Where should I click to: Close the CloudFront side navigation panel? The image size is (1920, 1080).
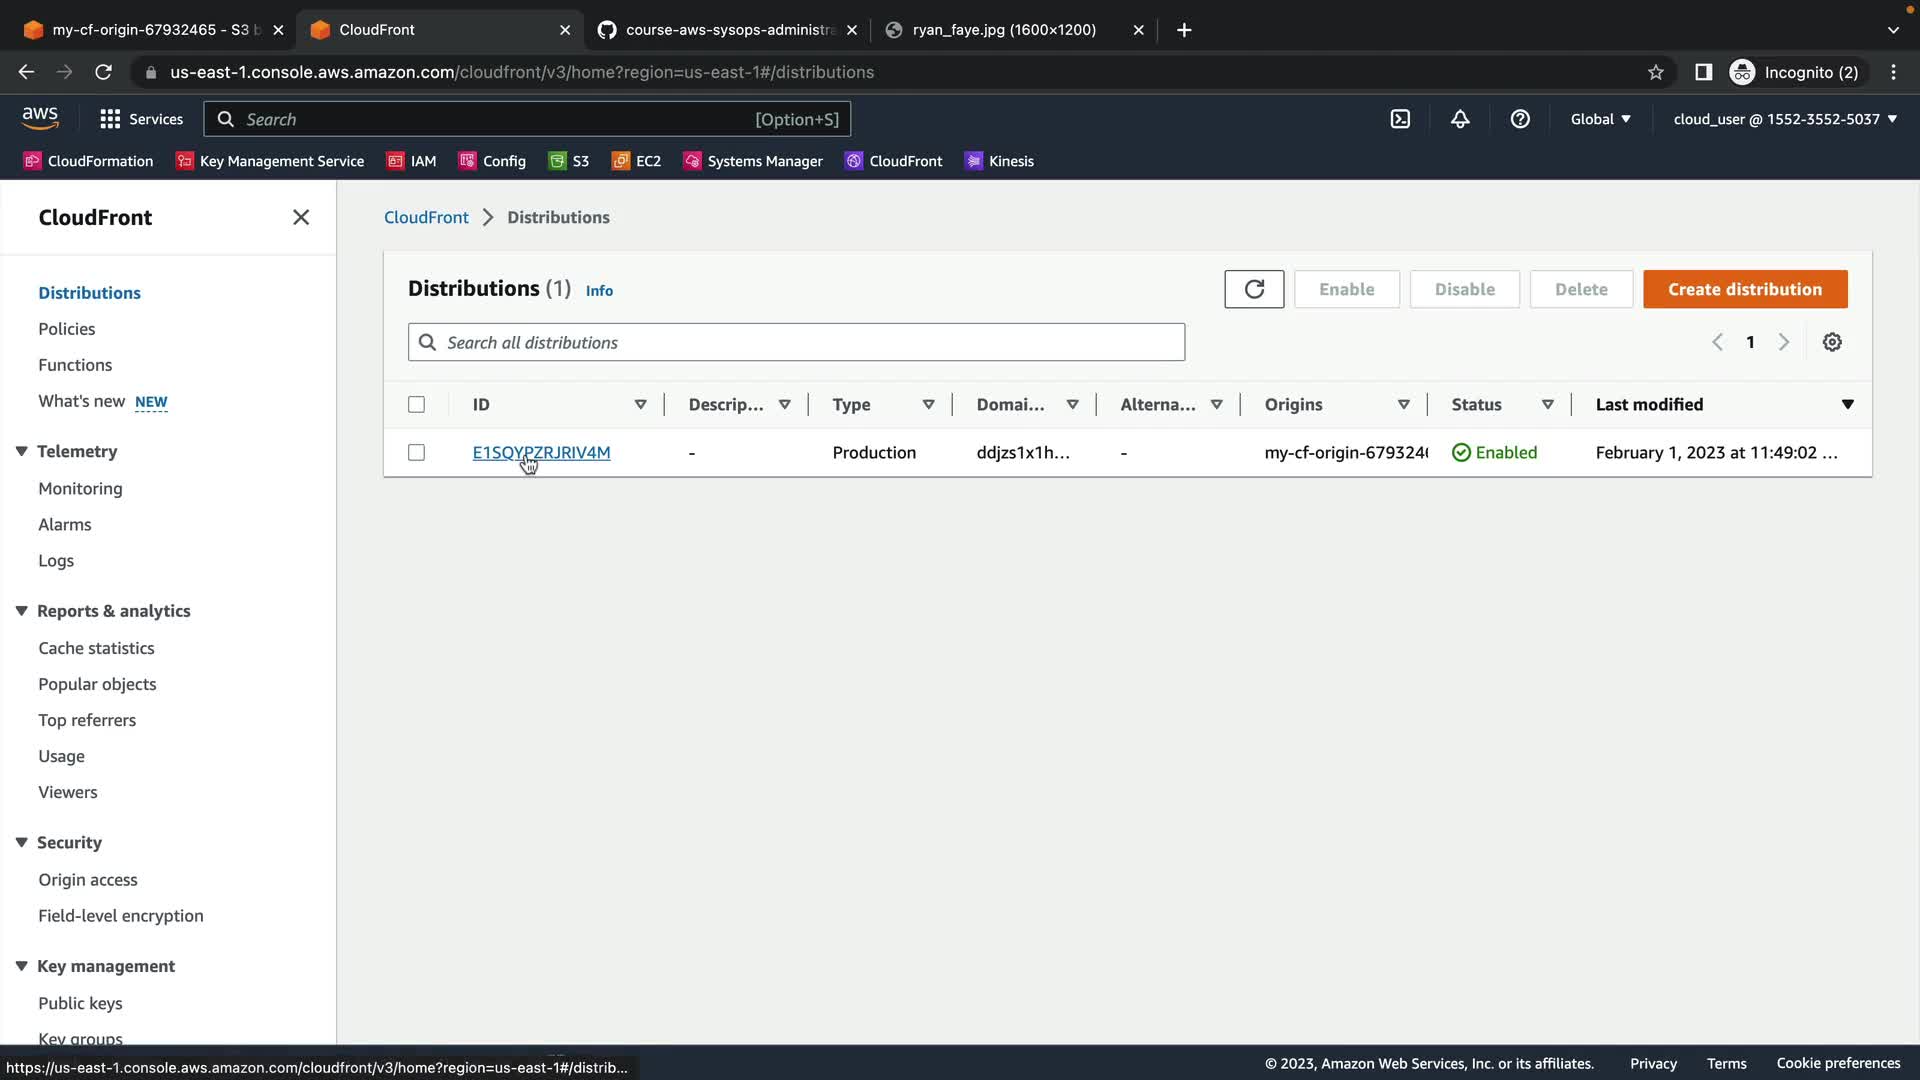pos(301,217)
